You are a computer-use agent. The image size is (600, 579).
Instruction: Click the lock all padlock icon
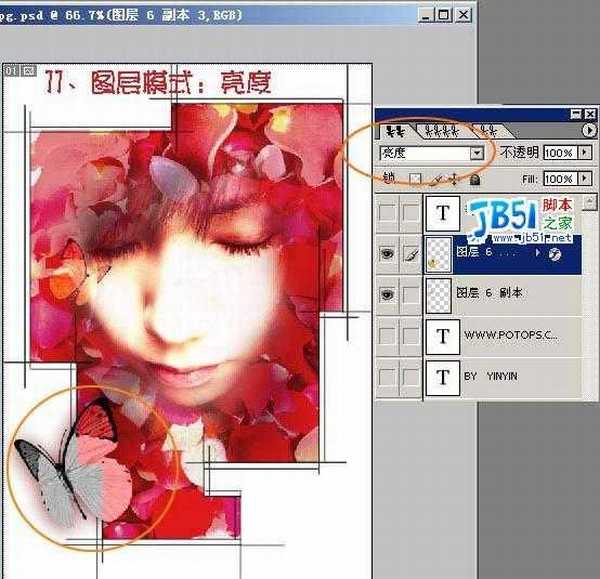click(474, 179)
